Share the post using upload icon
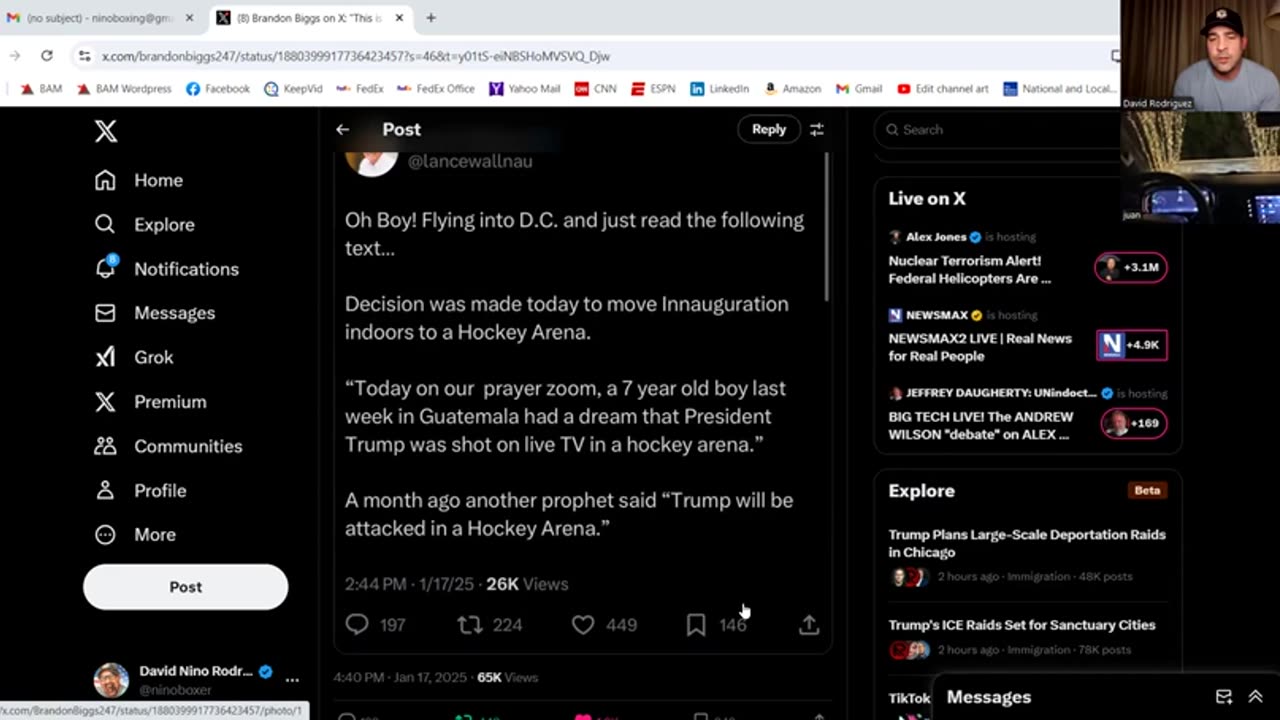 [809, 625]
